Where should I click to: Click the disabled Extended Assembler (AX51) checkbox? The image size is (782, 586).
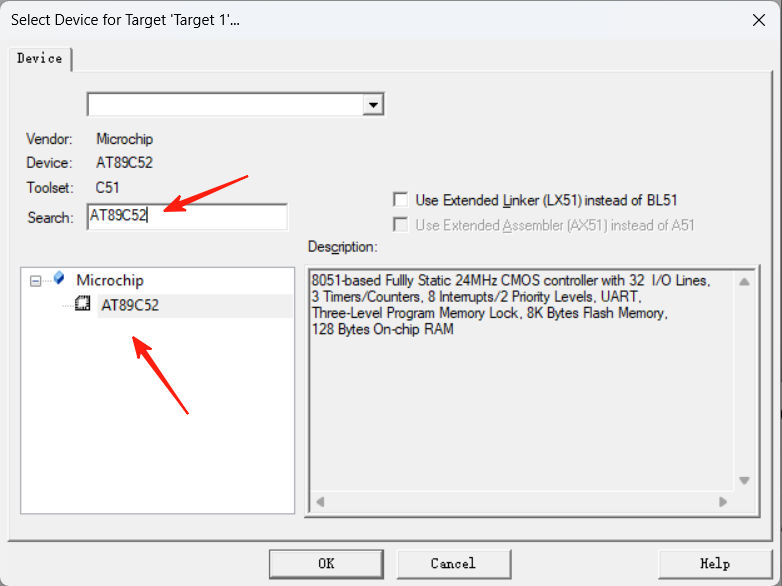click(400, 225)
